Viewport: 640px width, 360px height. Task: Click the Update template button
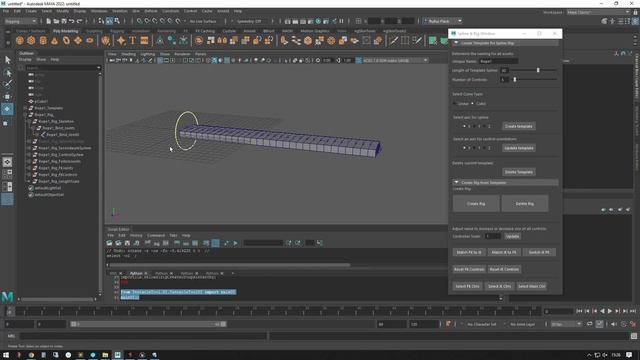518,148
